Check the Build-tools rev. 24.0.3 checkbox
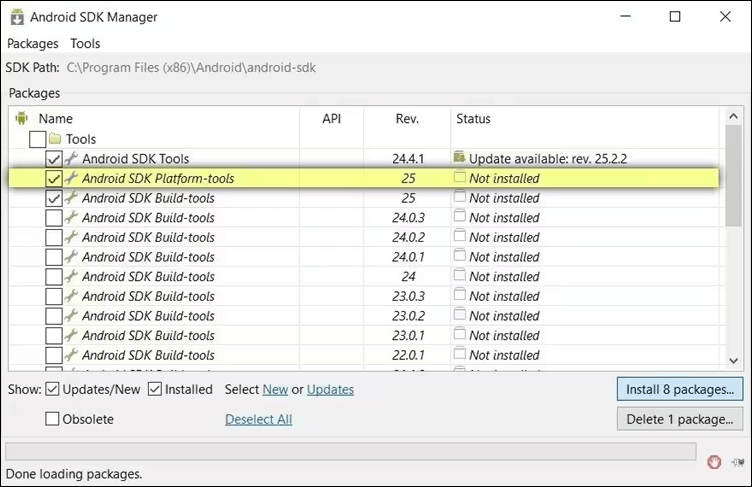The width and height of the screenshot is (752, 487). tap(53, 218)
